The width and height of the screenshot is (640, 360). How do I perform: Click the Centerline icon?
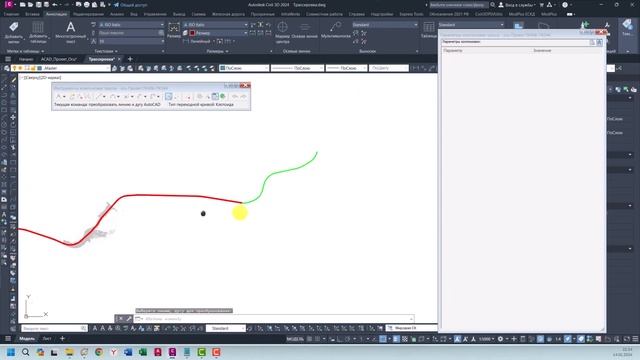(305, 27)
